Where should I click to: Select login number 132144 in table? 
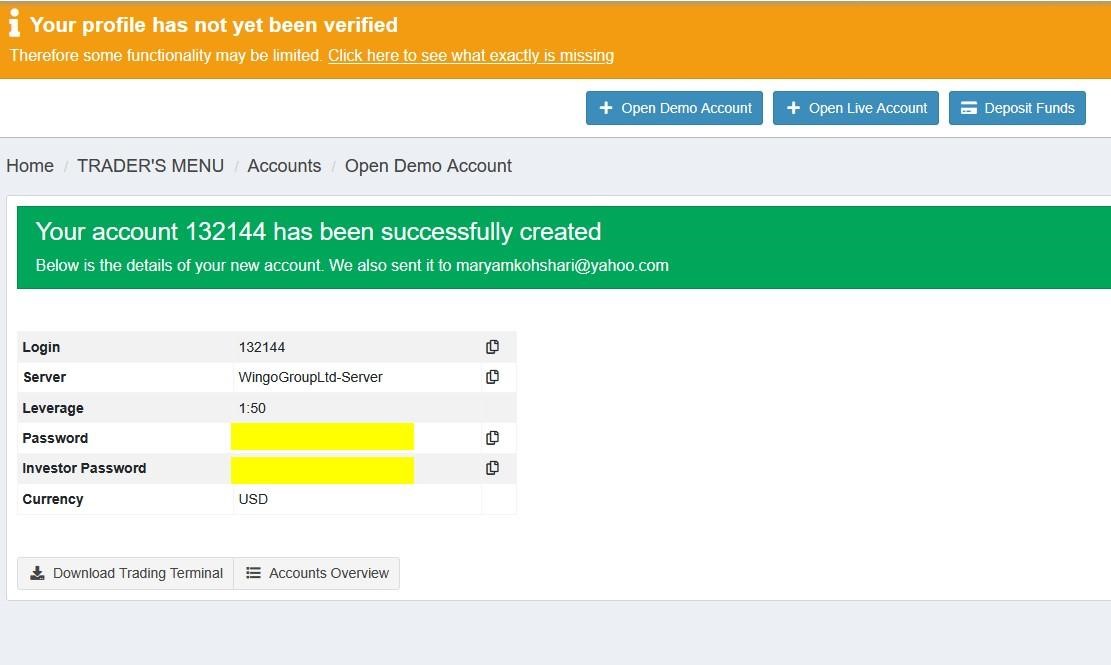tap(261, 347)
